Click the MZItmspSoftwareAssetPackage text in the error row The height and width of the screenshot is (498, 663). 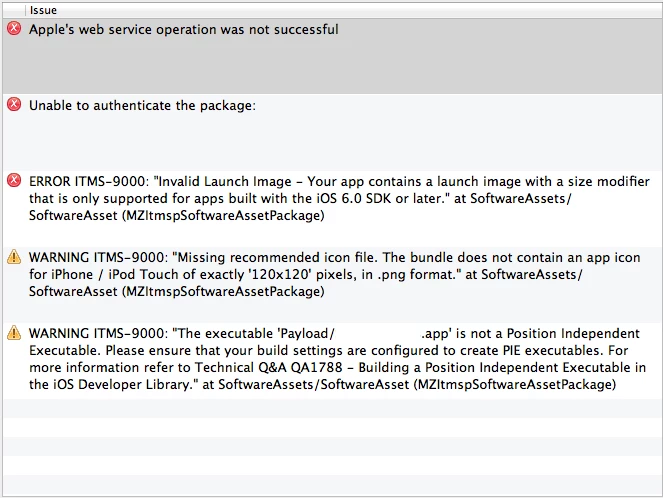click(x=225, y=216)
